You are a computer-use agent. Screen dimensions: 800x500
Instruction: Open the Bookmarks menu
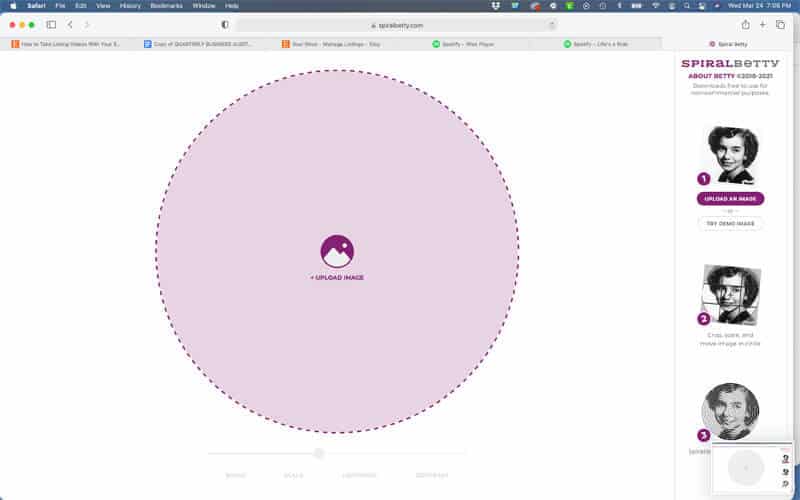tap(166, 6)
